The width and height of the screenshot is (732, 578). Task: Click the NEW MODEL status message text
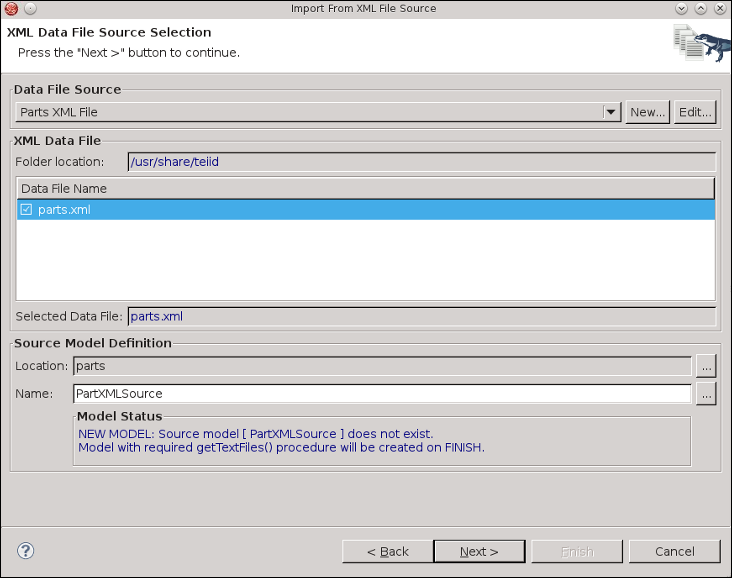tap(255, 434)
